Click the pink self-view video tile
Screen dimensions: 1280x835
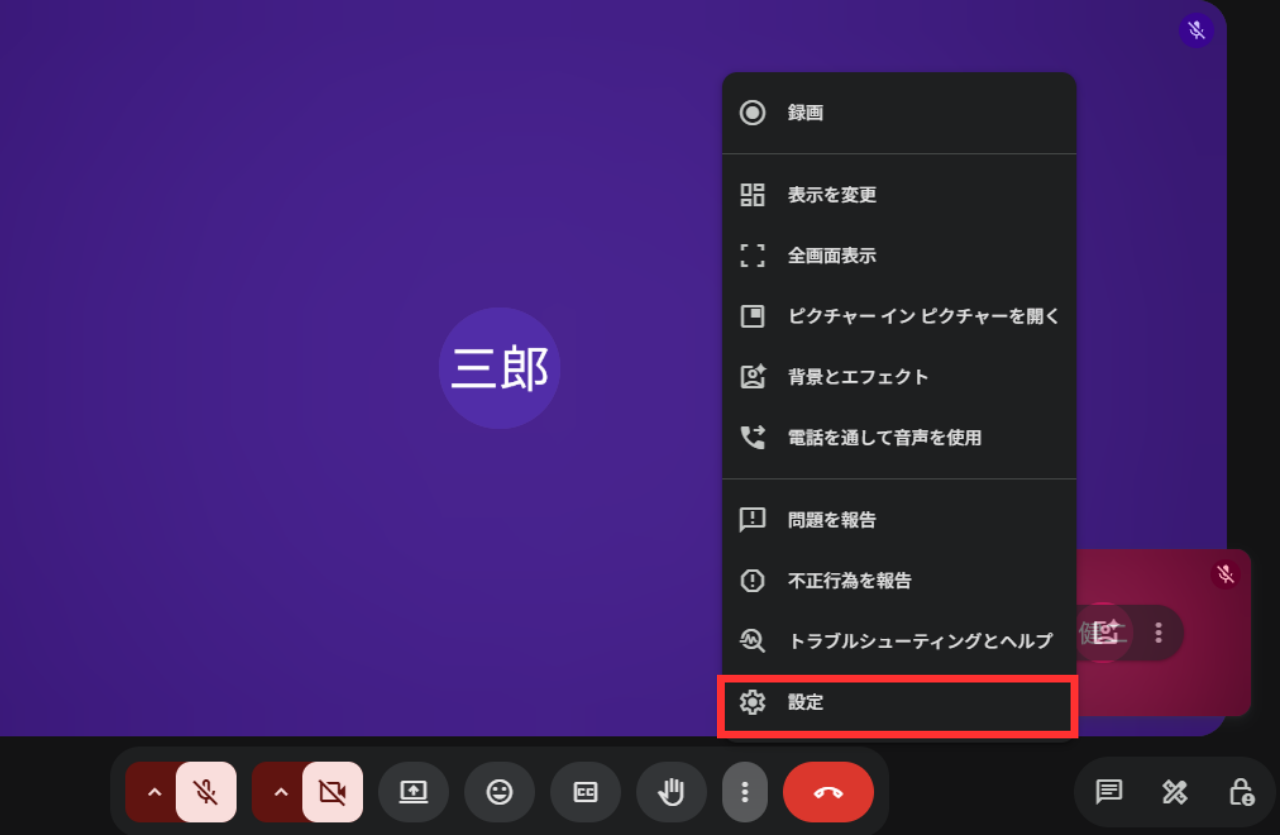tap(1164, 632)
